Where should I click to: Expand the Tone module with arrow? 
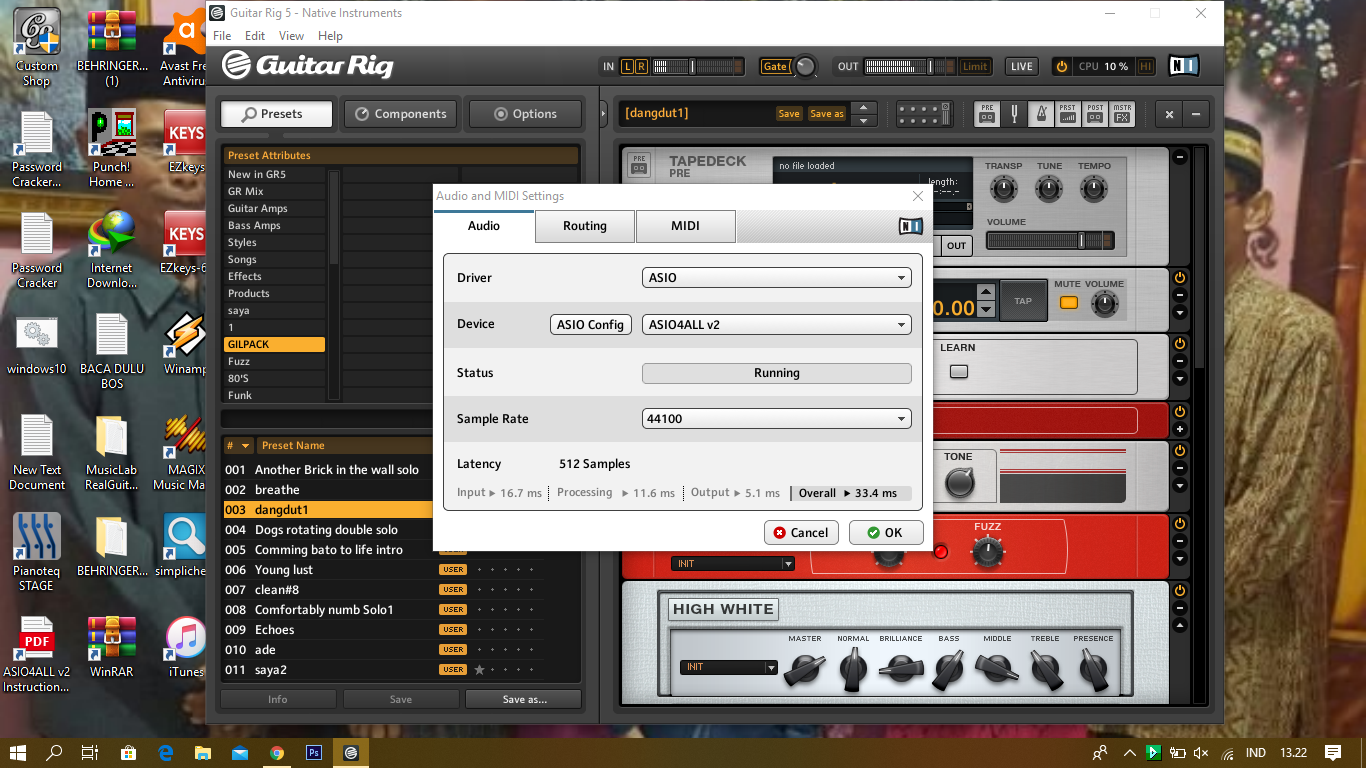pyautogui.click(x=1179, y=488)
